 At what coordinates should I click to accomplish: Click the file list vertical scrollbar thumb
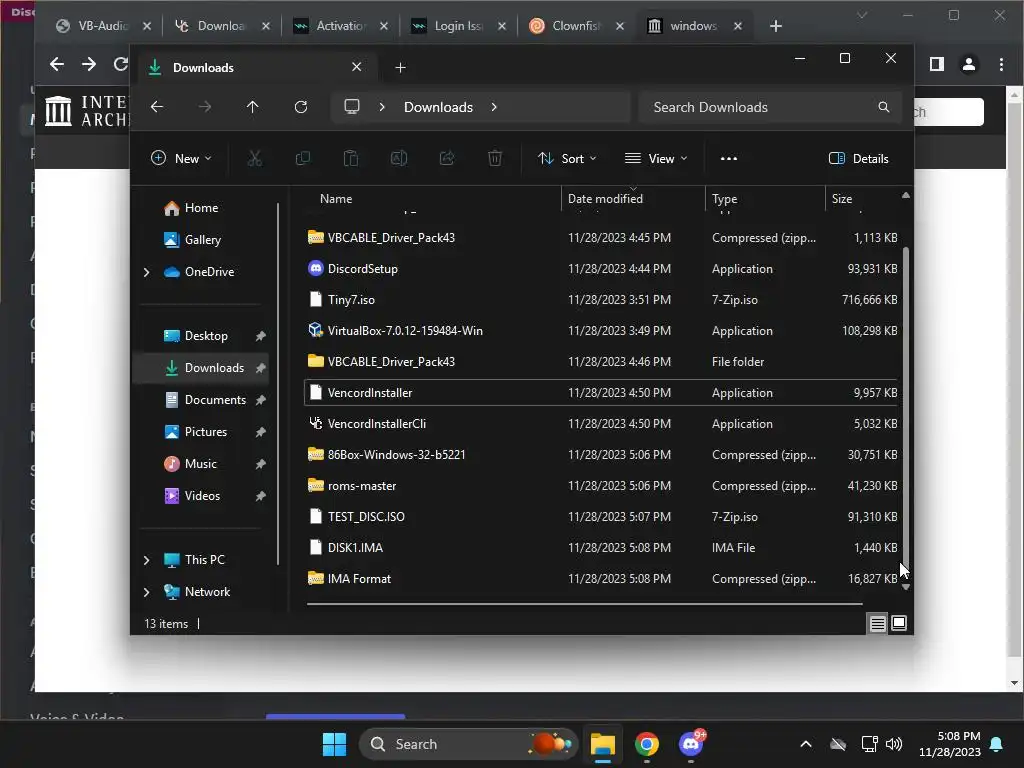pyautogui.click(x=906, y=410)
